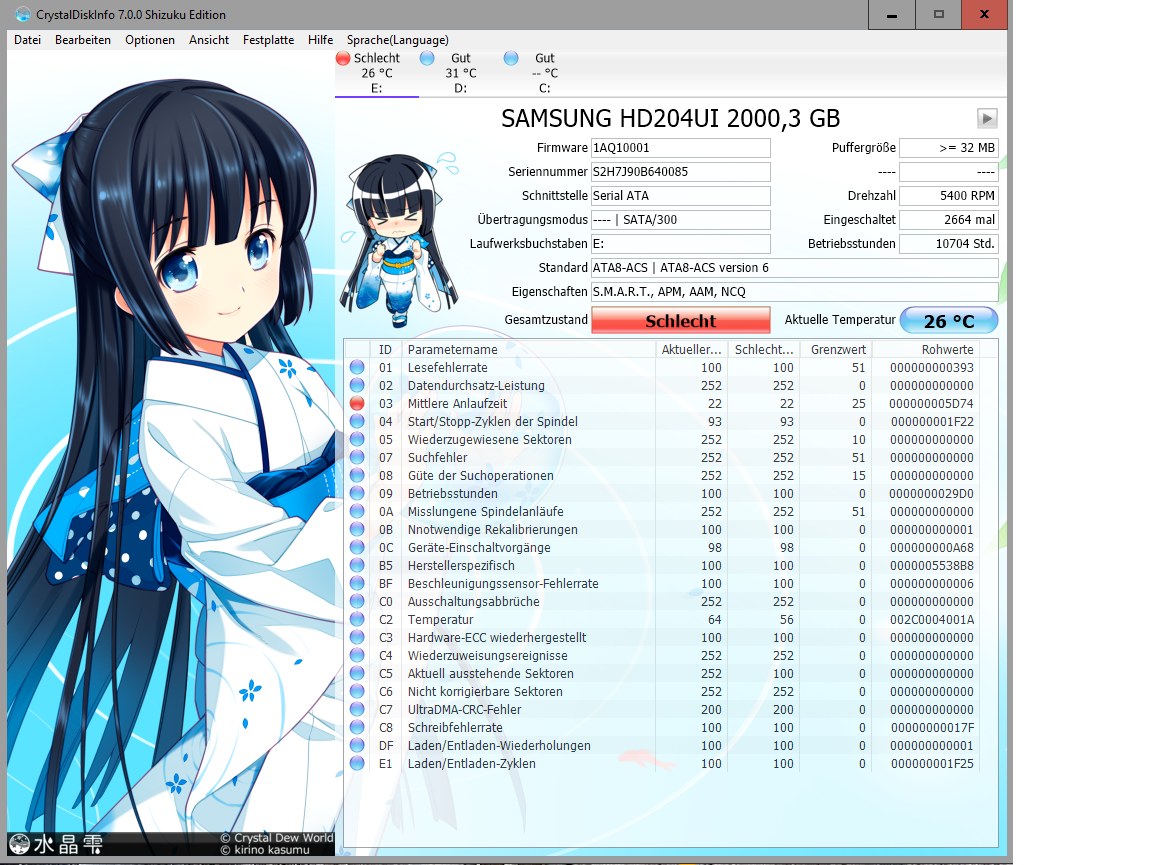Screen dimensions: 1152x865
Task: Click the Standard field ATA8-ACS
Action: pos(794,268)
